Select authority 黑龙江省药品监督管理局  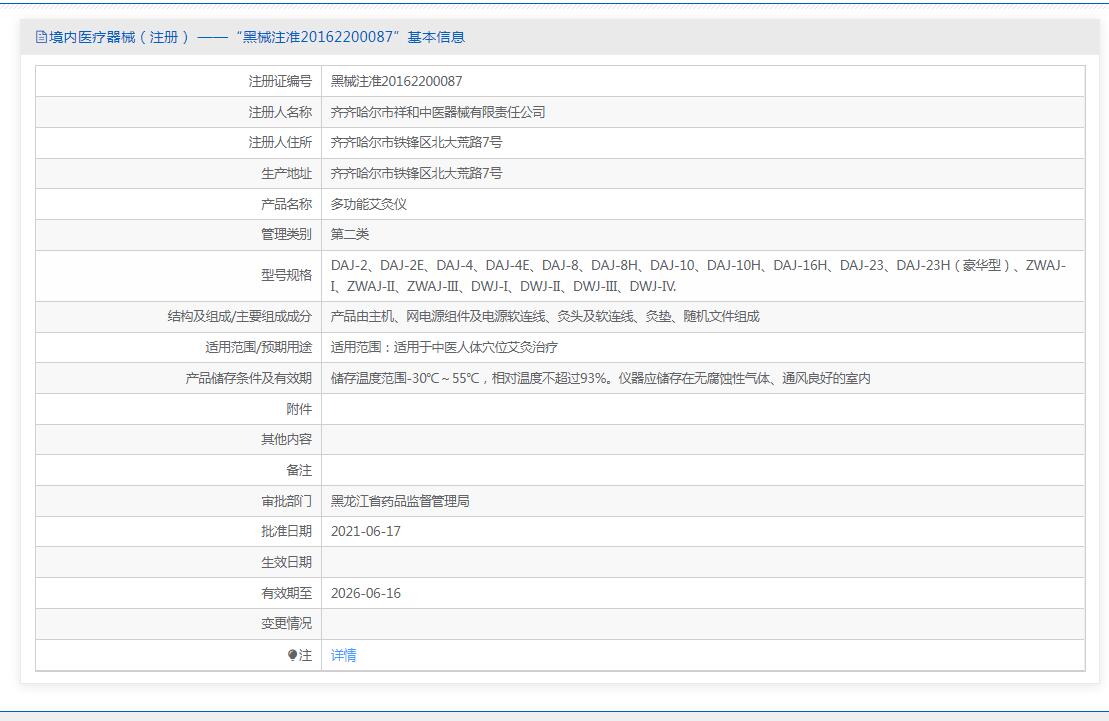click(400, 501)
